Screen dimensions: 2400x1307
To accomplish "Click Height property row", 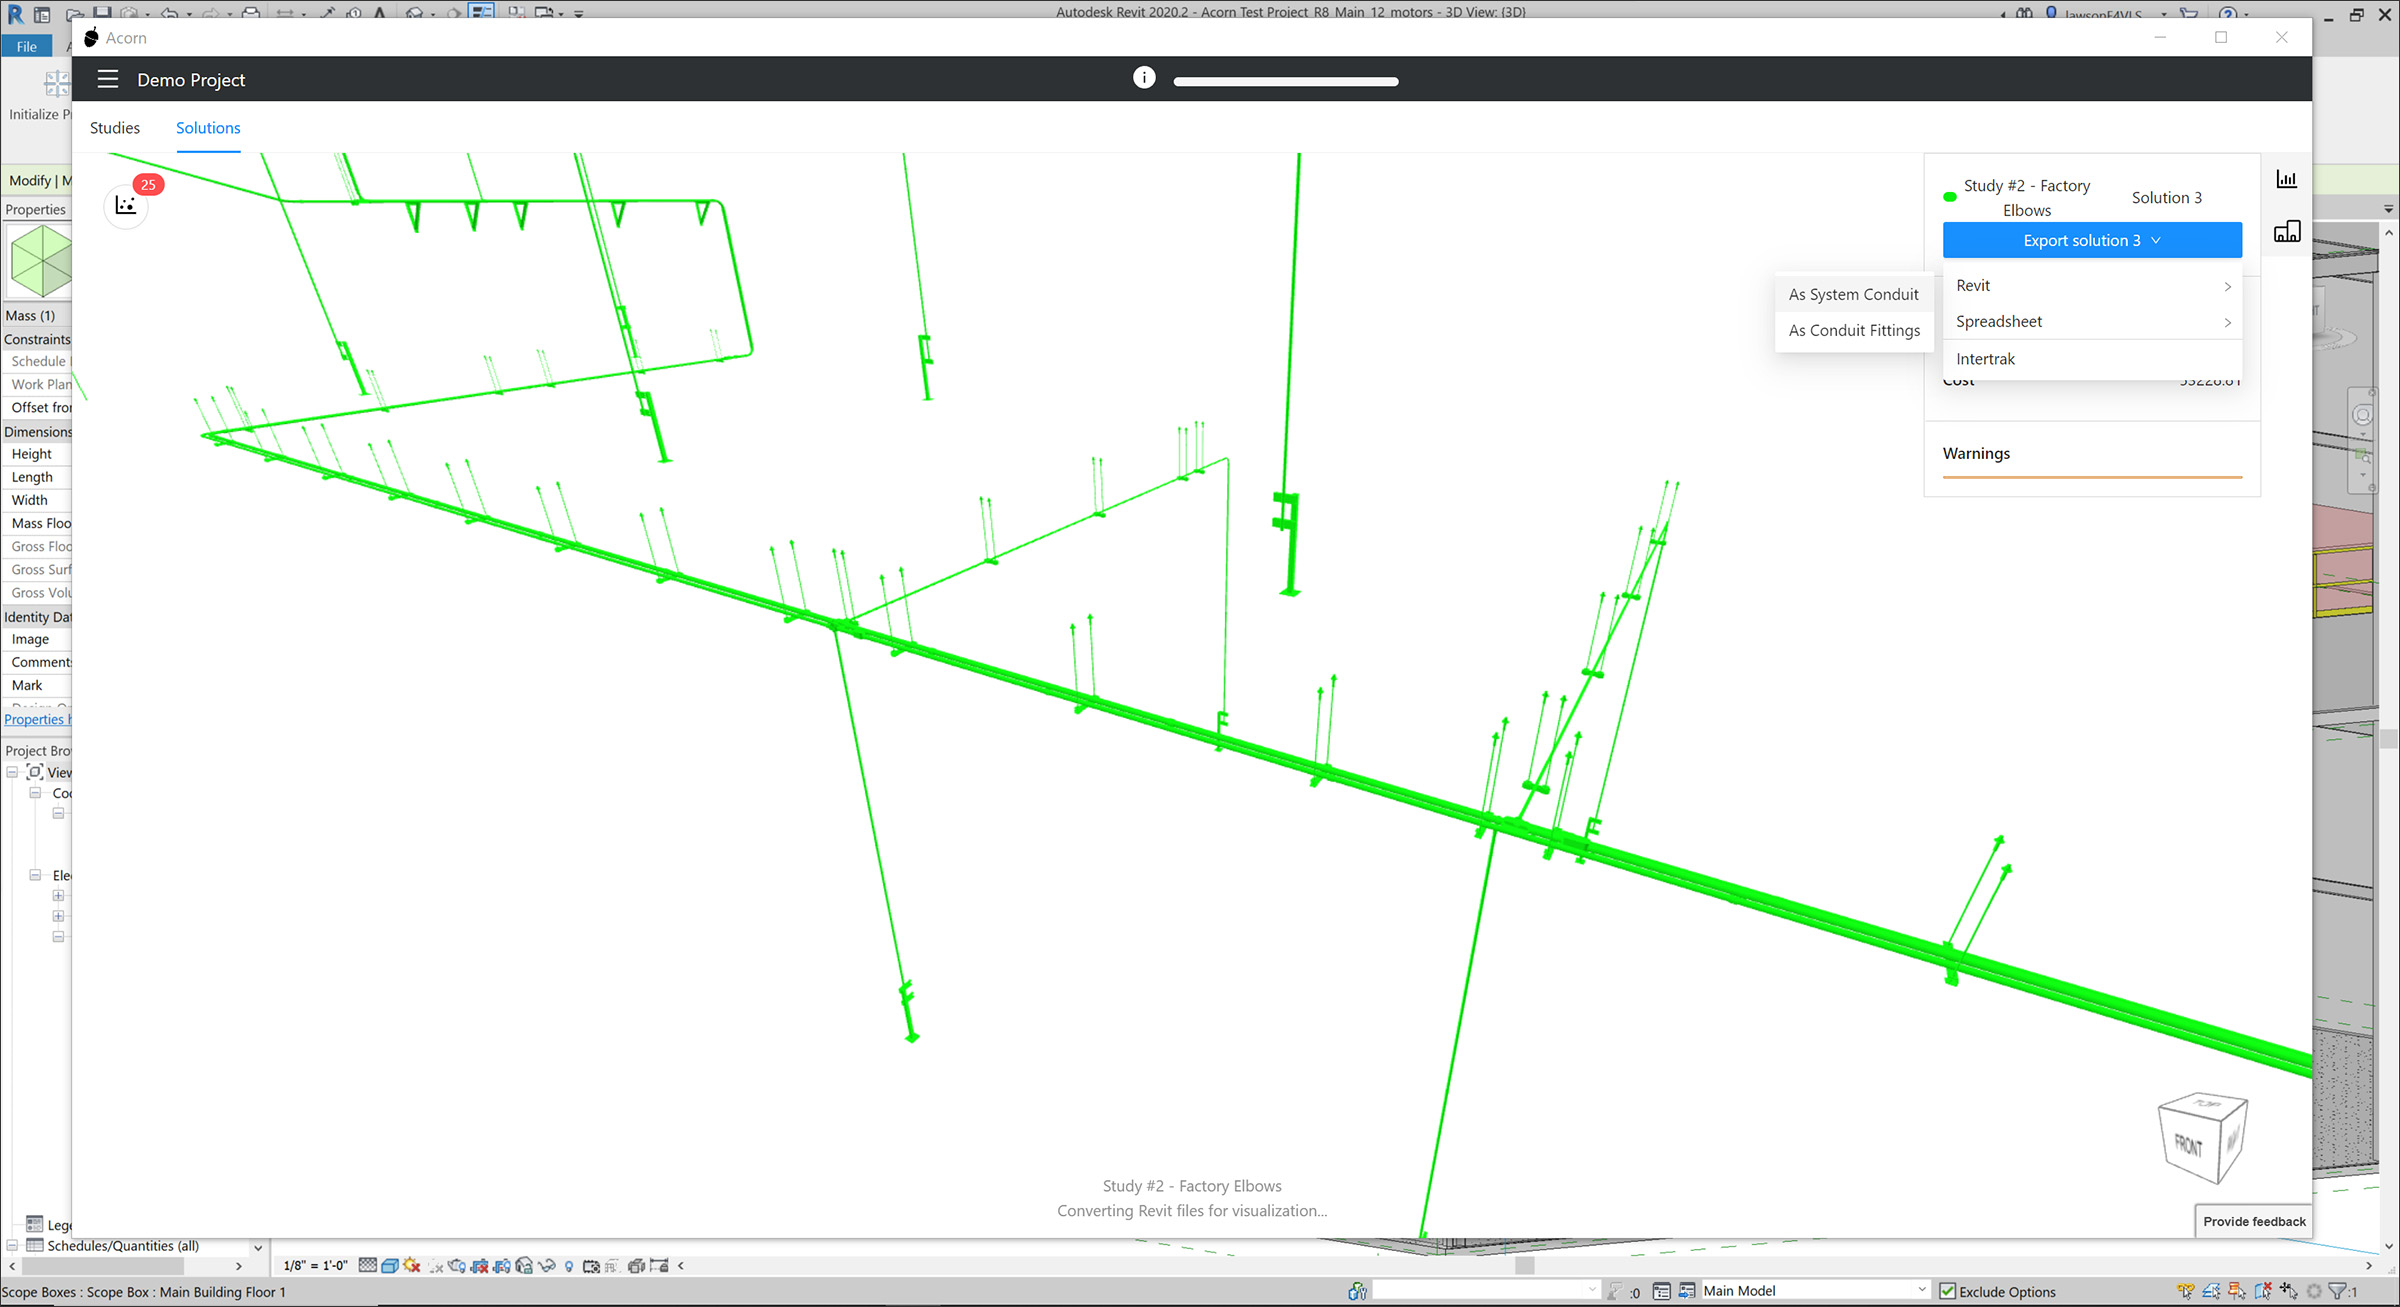I will click(x=37, y=454).
